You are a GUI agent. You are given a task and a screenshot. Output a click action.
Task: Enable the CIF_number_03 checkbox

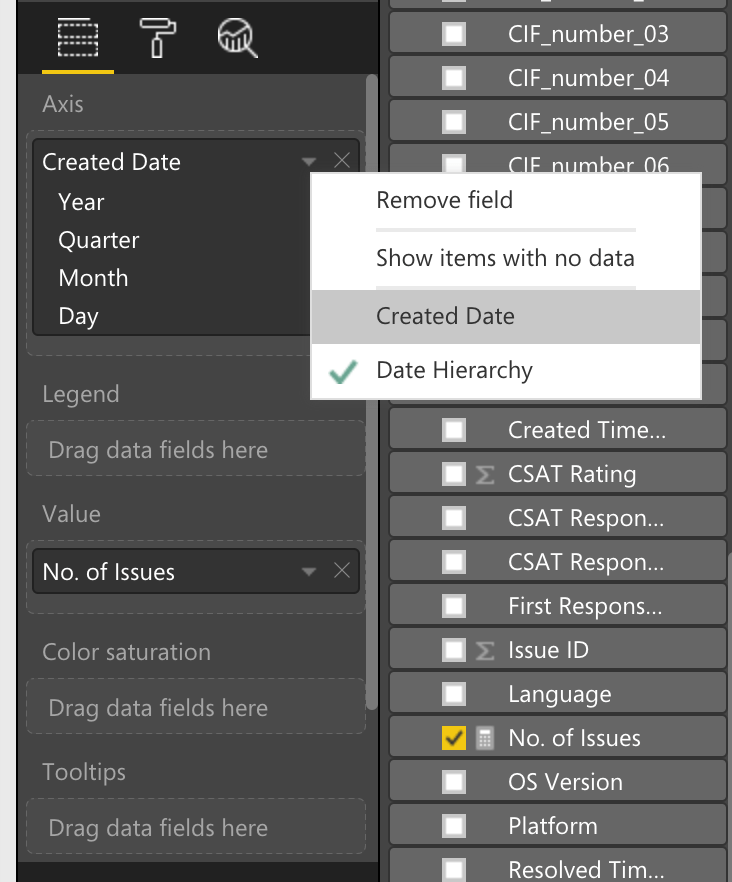tap(454, 35)
